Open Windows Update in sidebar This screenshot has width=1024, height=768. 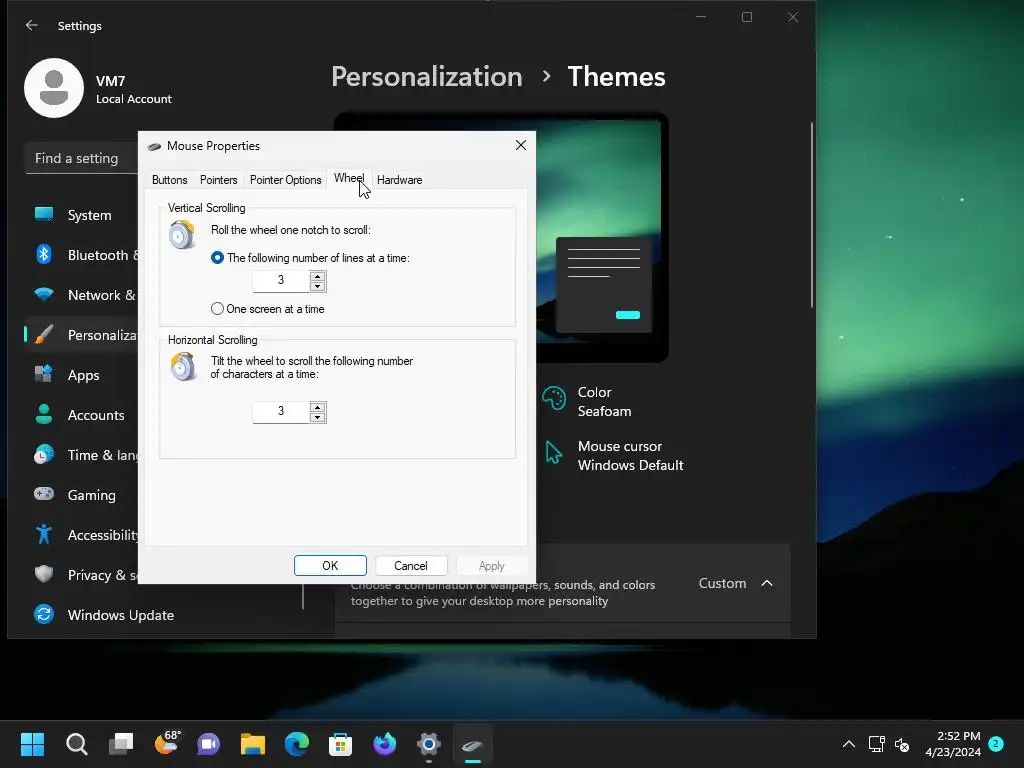[104, 615]
